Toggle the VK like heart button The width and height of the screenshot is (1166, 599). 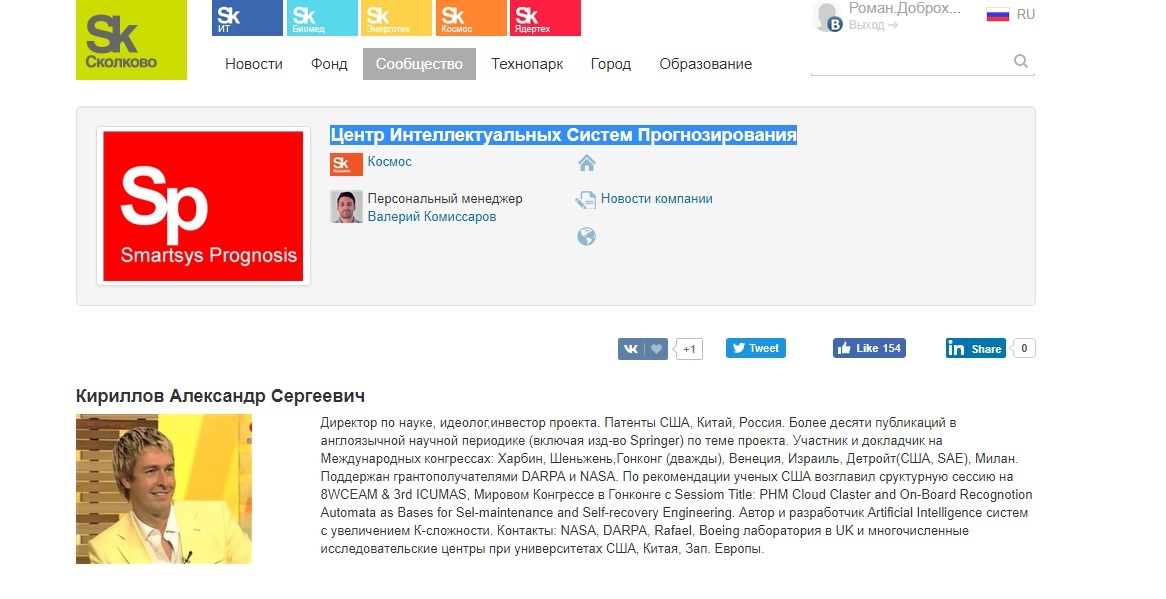(x=658, y=348)
